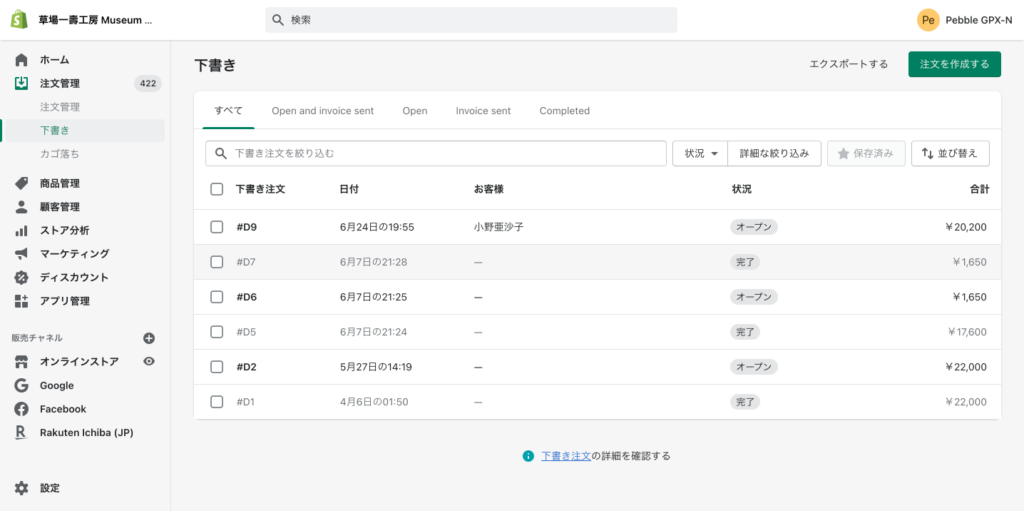Tick the checkbox for draft #D2
Image resolution: width=1024 pixels, height=511 pixels.
coord(217,367)
